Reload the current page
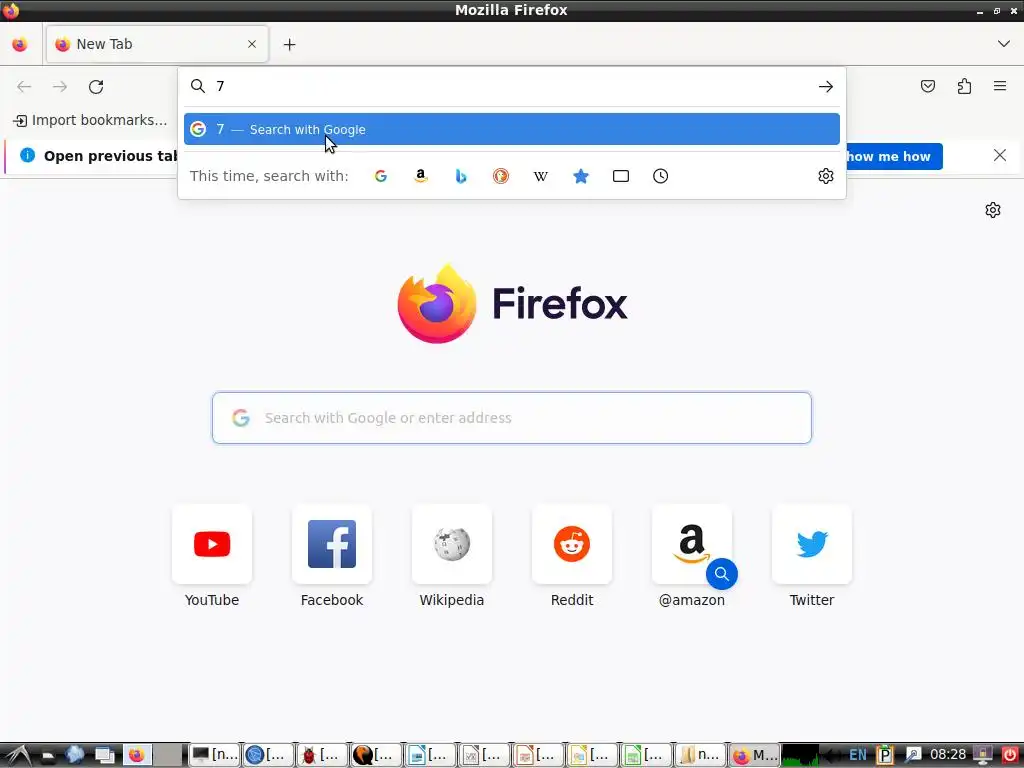Image resolution: width=1024 pixels, height=768 pixels. tap(96, 86)
